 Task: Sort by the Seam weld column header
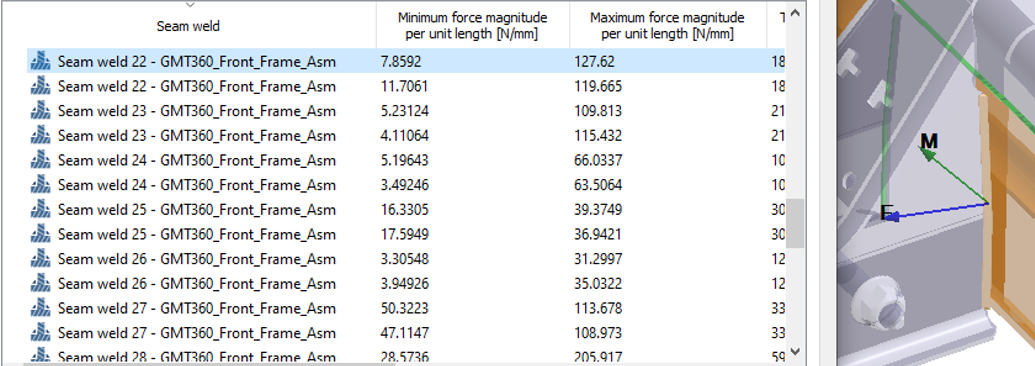pos(188,26)
